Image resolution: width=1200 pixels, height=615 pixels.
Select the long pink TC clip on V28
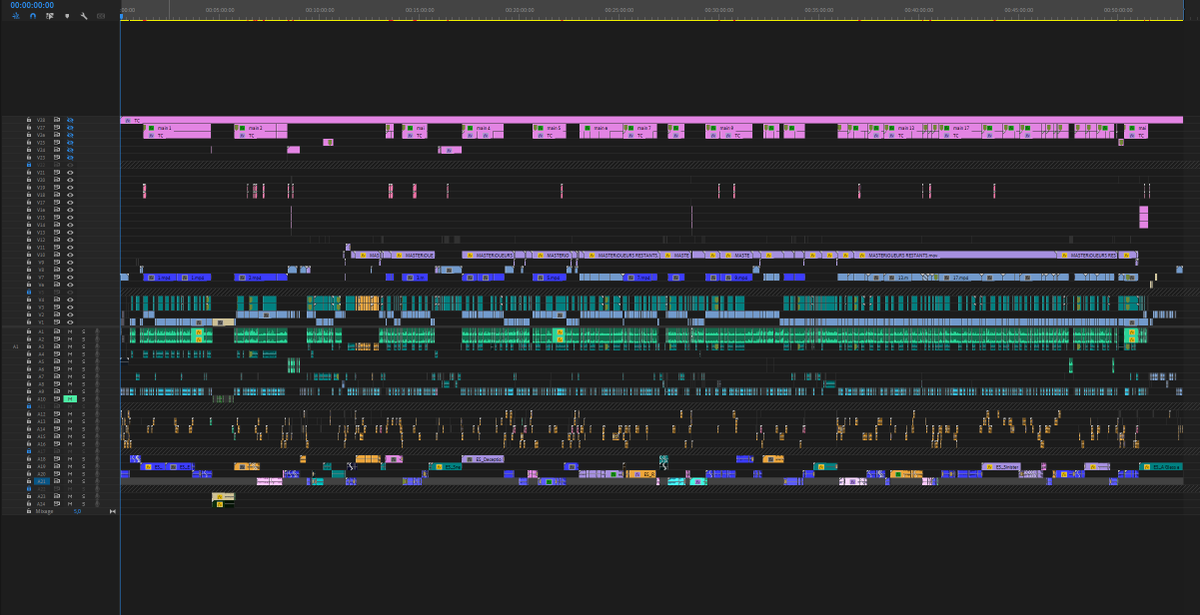pos(651,120)
